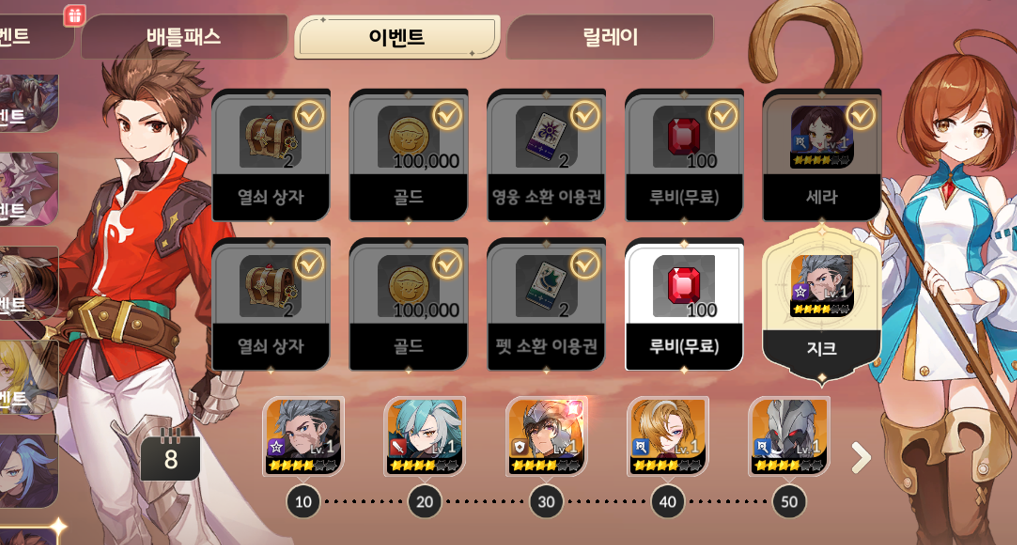Open the gift box icon above tabs
The height and width of the screenshot is (545, 1017).
point(75,15)
